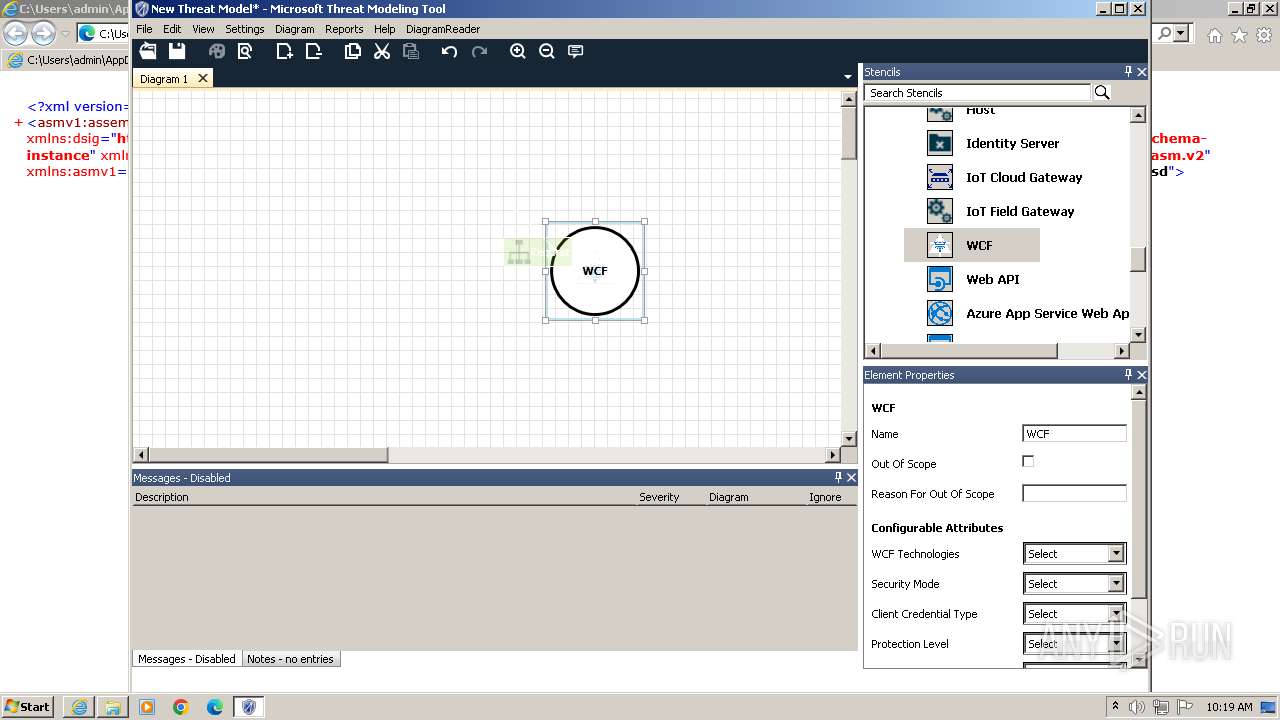Pin the Messages panel
Viewport: 1280px width, 720px height.
[x=838, y=478]
